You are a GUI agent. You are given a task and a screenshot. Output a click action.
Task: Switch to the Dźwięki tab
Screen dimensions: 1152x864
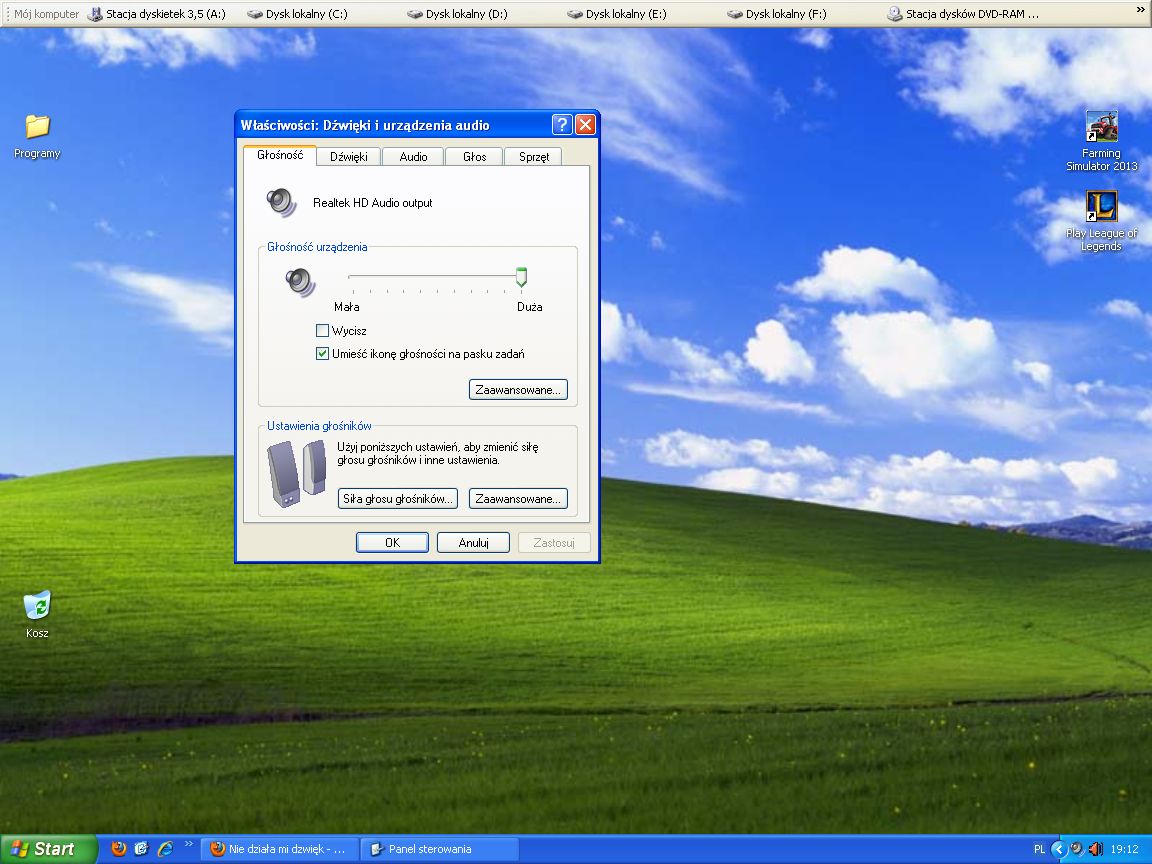[x=349, y=156]
